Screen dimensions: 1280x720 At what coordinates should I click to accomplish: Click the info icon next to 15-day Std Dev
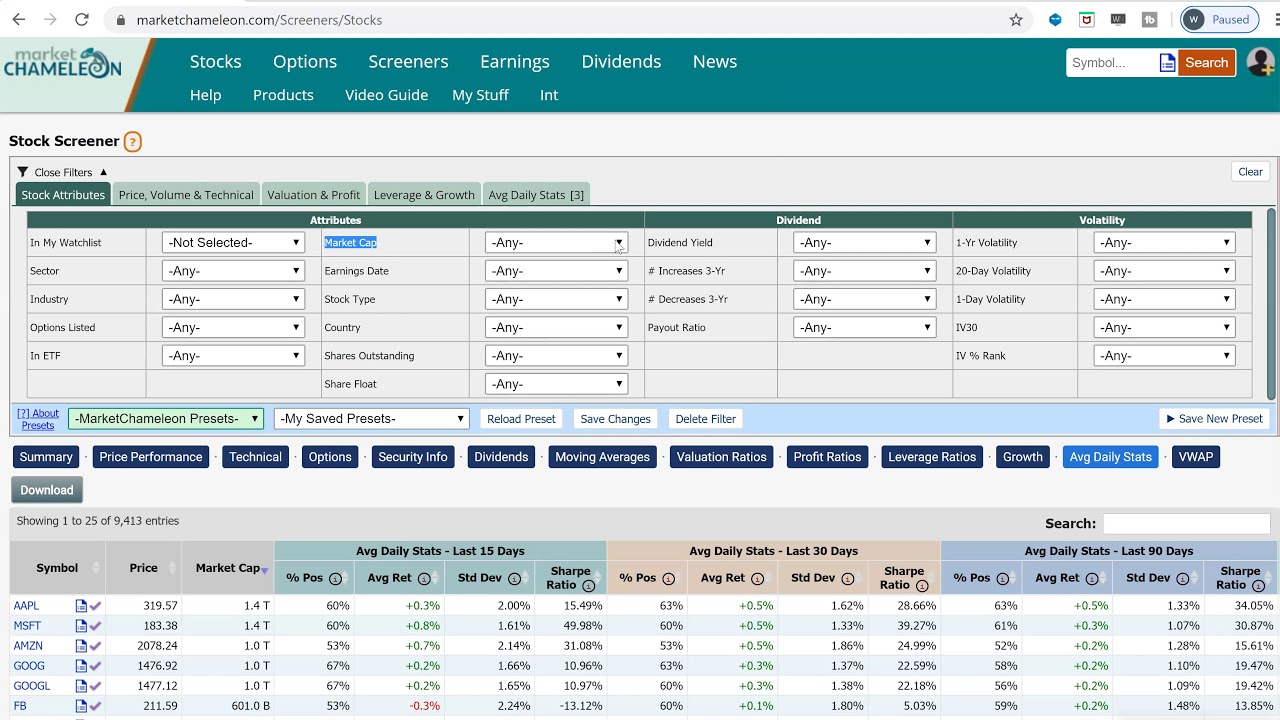pos(514,579)
